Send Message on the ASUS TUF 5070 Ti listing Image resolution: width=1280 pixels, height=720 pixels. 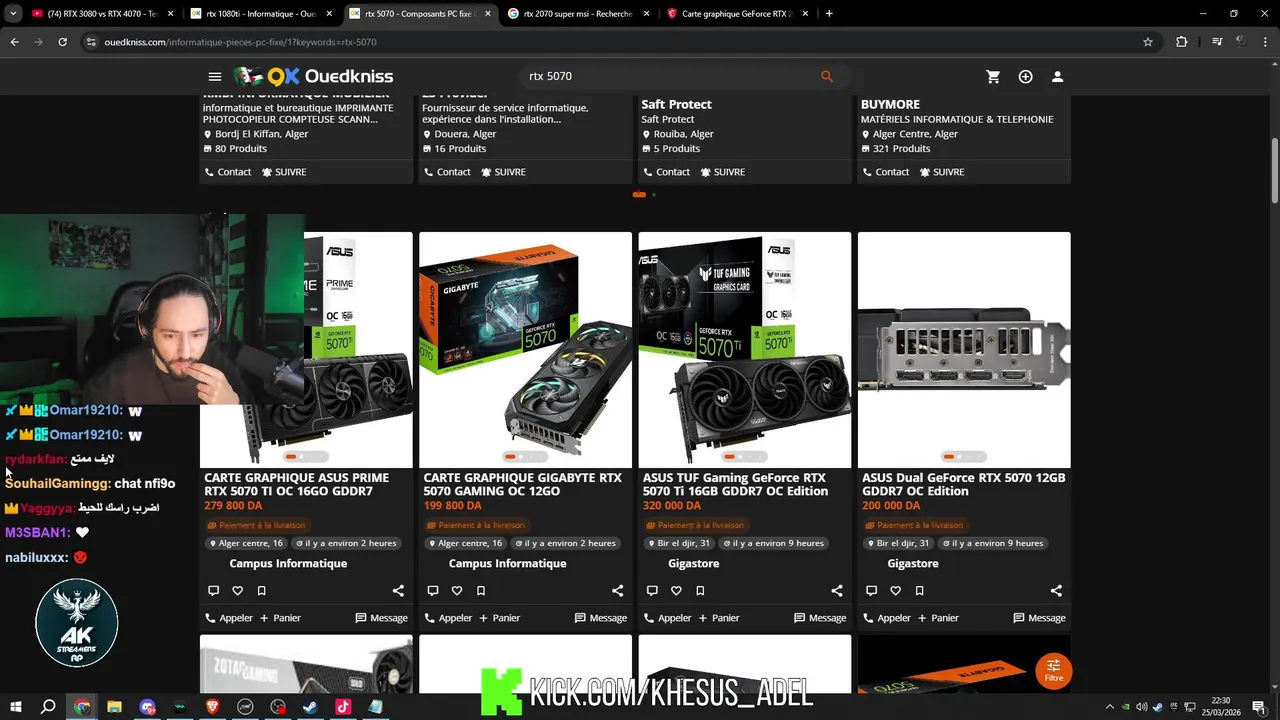820,618
